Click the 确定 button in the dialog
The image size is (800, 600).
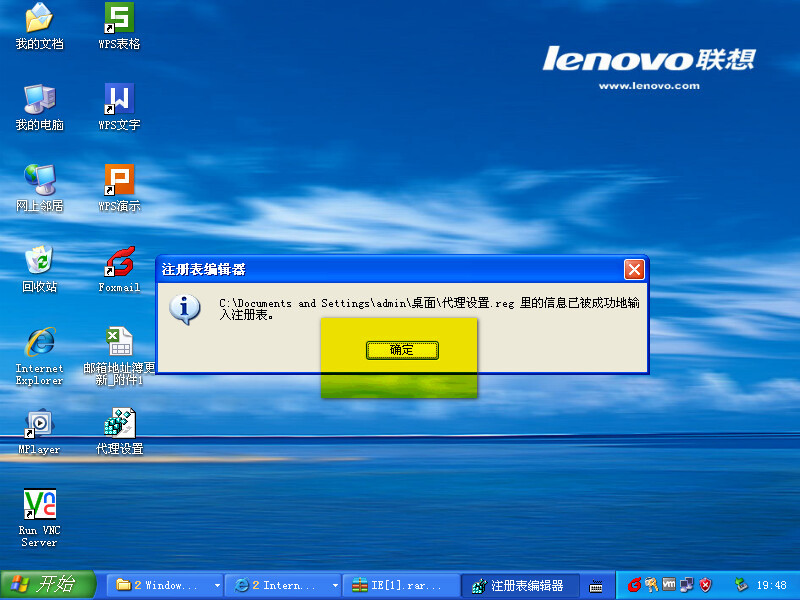click(x=401, y=350)
